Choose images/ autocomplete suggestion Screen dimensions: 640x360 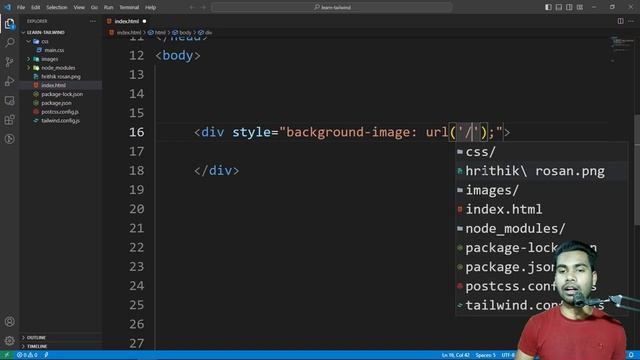pos(542,190)
